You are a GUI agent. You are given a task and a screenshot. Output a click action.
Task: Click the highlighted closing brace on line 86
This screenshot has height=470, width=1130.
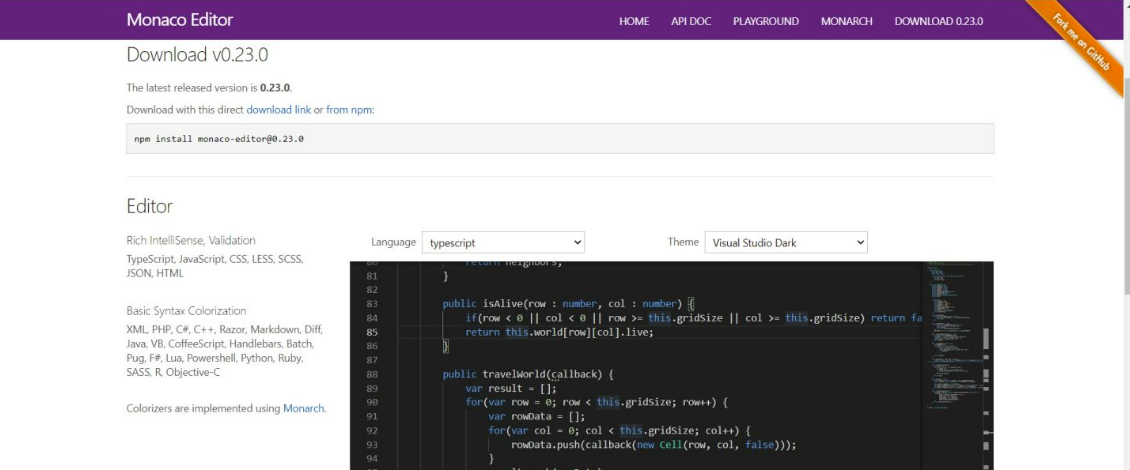(447, 346)
